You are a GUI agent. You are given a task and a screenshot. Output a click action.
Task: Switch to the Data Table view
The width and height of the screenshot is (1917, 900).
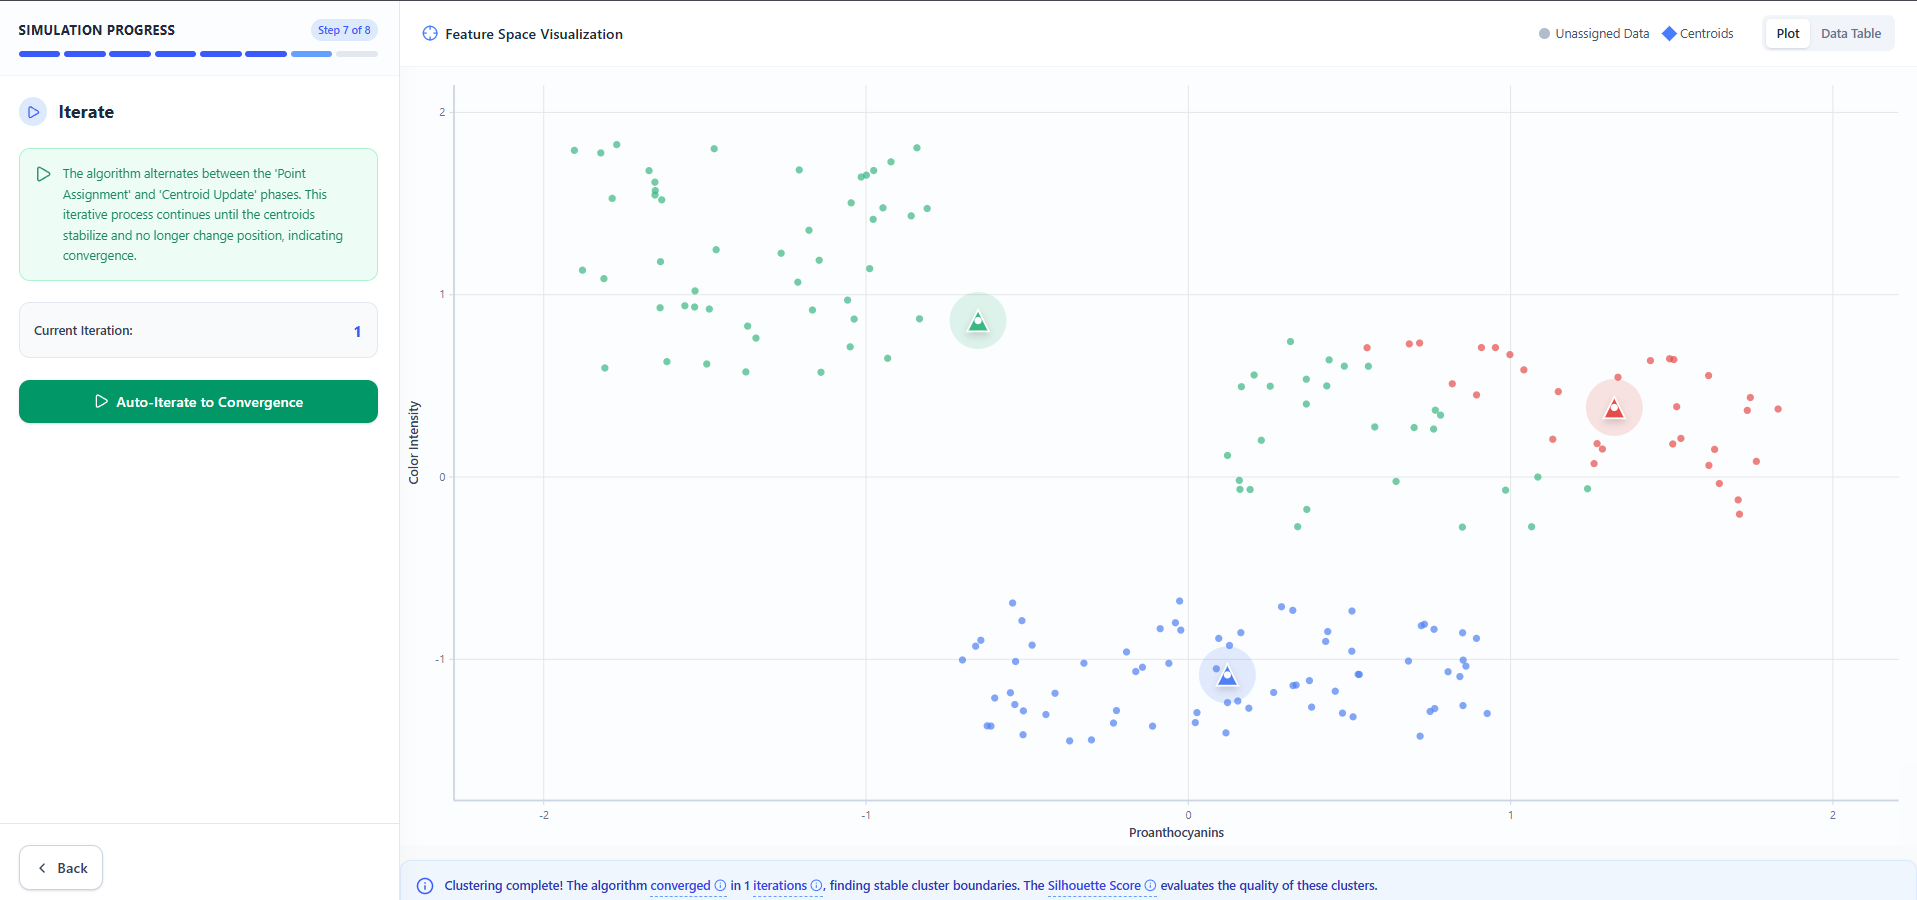coord(1850,34)
